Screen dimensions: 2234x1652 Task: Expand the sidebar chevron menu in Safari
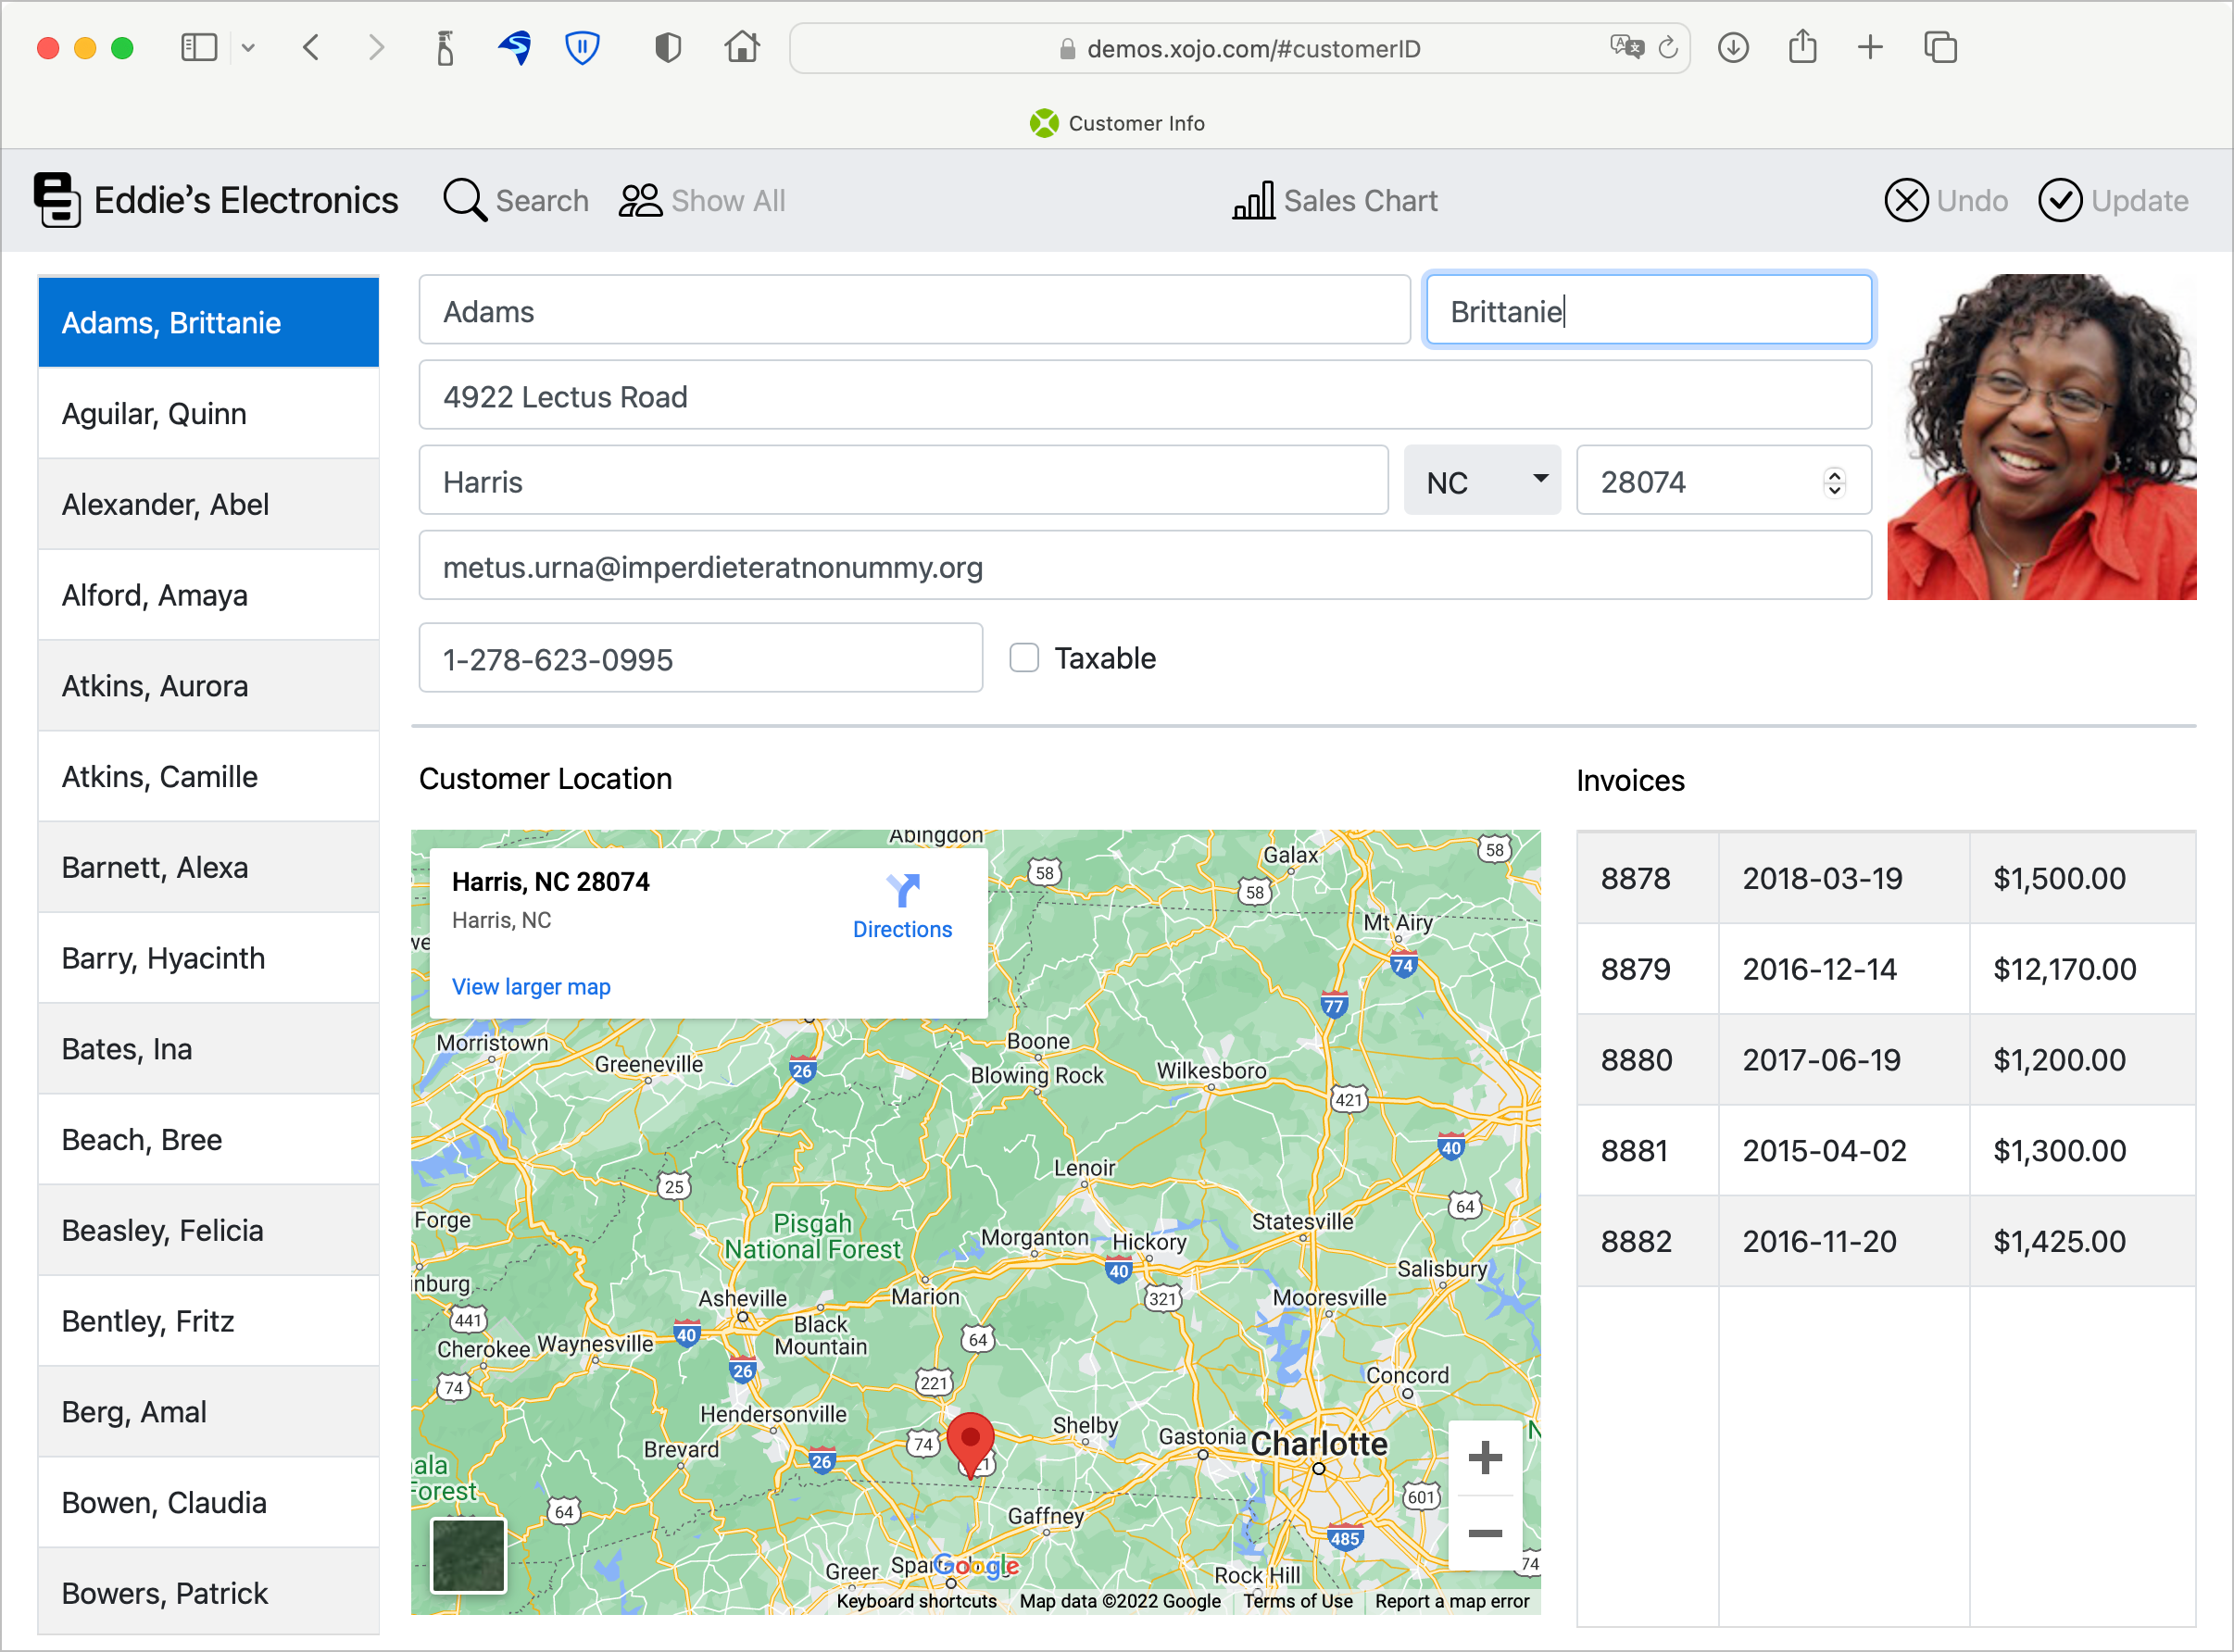coord(249,48)
